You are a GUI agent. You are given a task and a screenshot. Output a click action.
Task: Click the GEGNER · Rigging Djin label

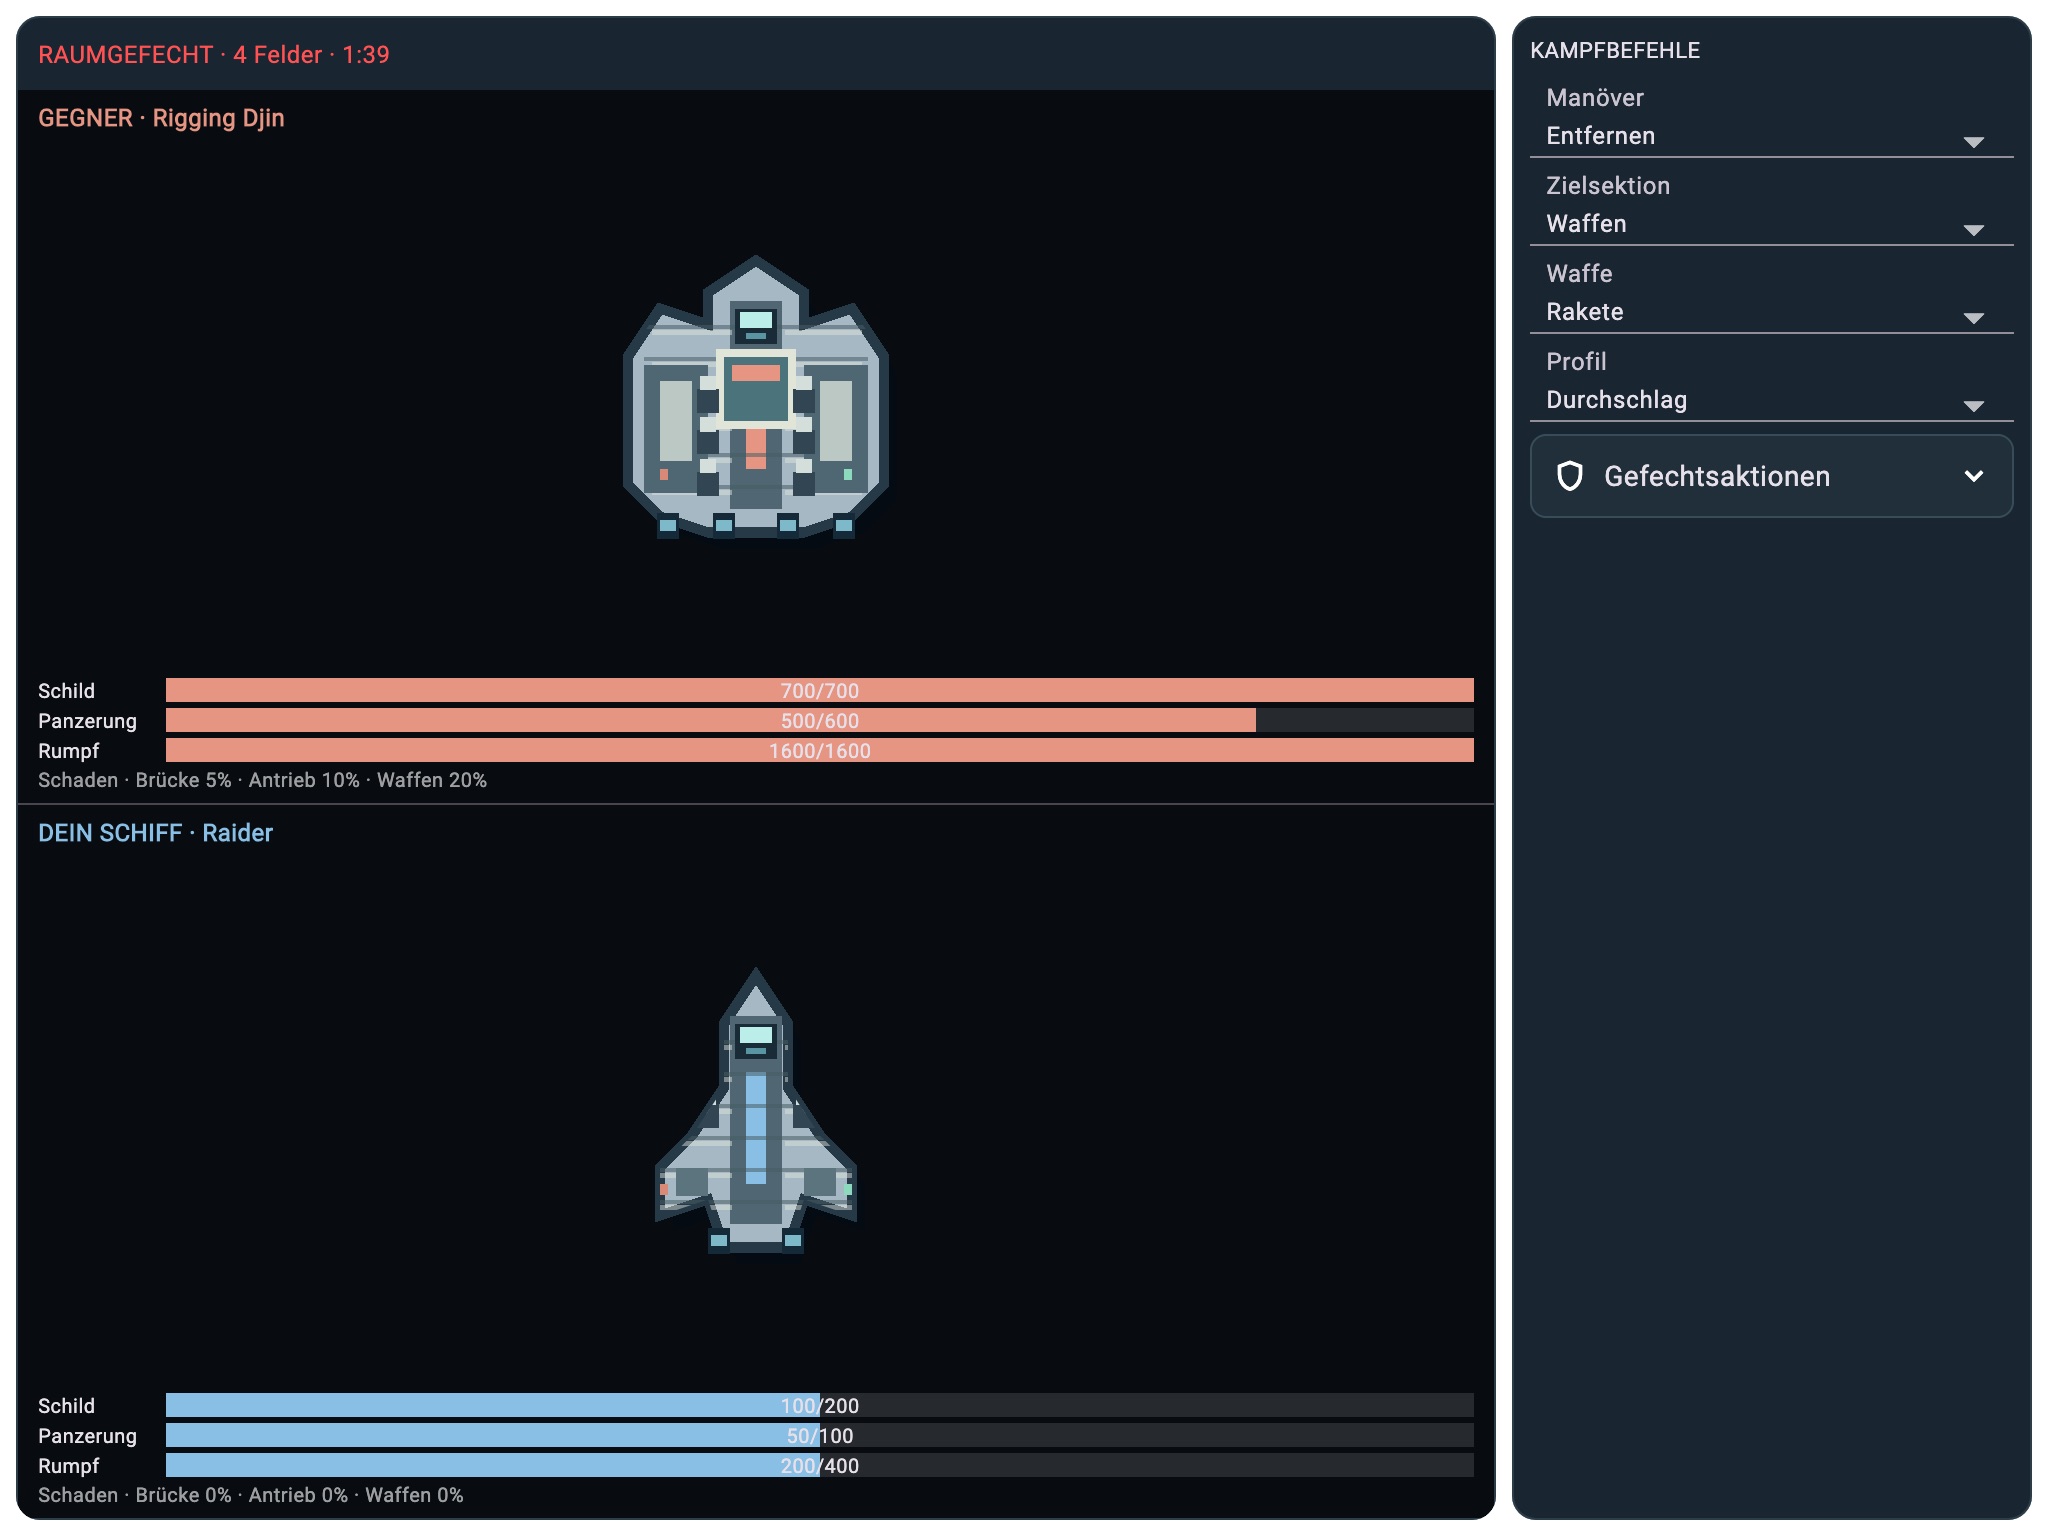(161, 118)
